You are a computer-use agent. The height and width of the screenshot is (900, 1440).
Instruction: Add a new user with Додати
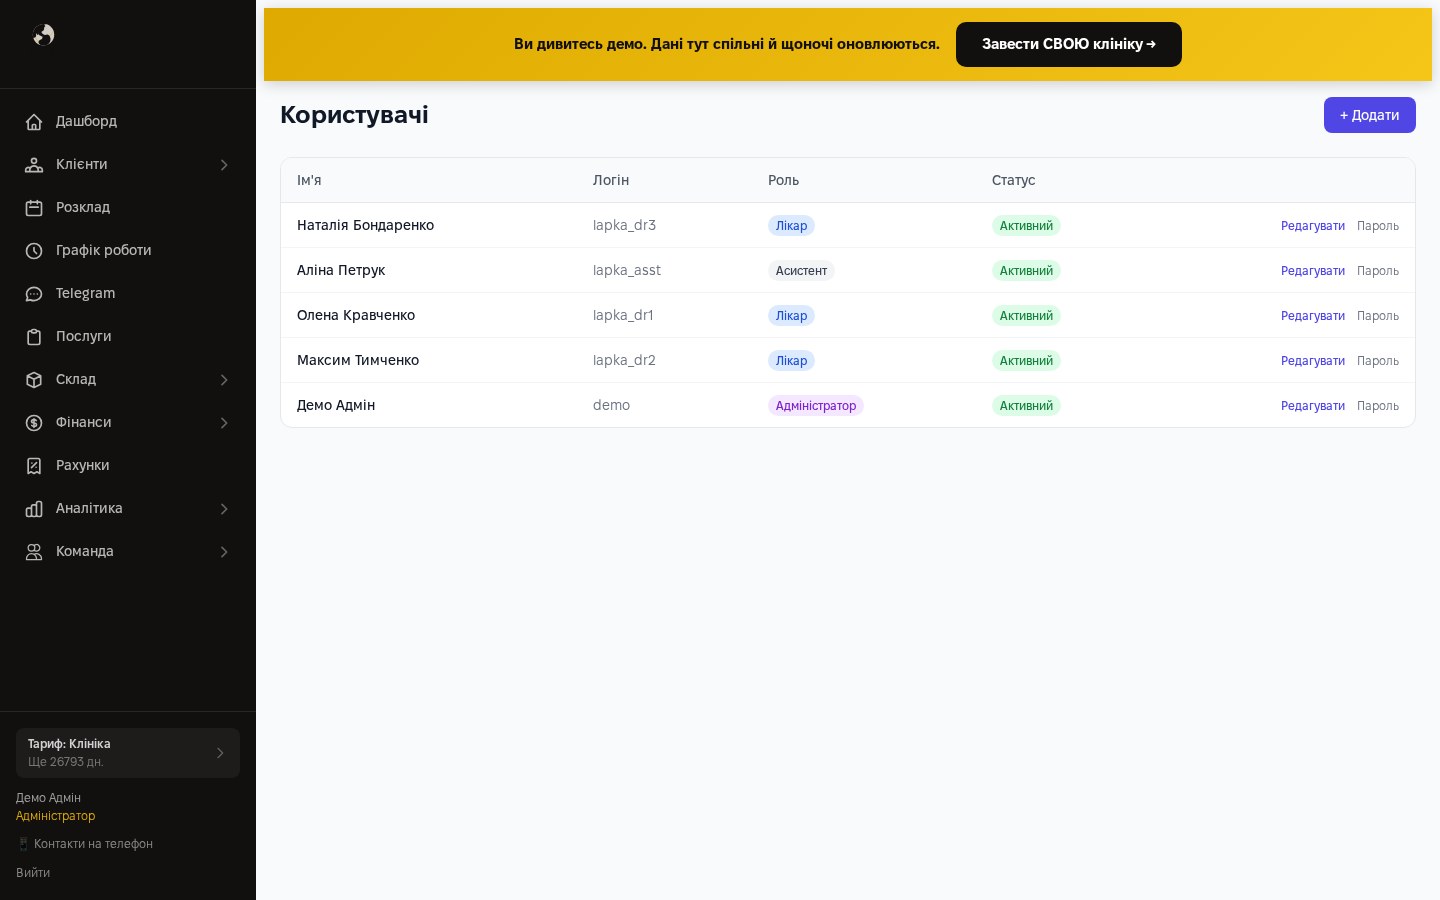pyautogui.click(x=1370, y=115)
